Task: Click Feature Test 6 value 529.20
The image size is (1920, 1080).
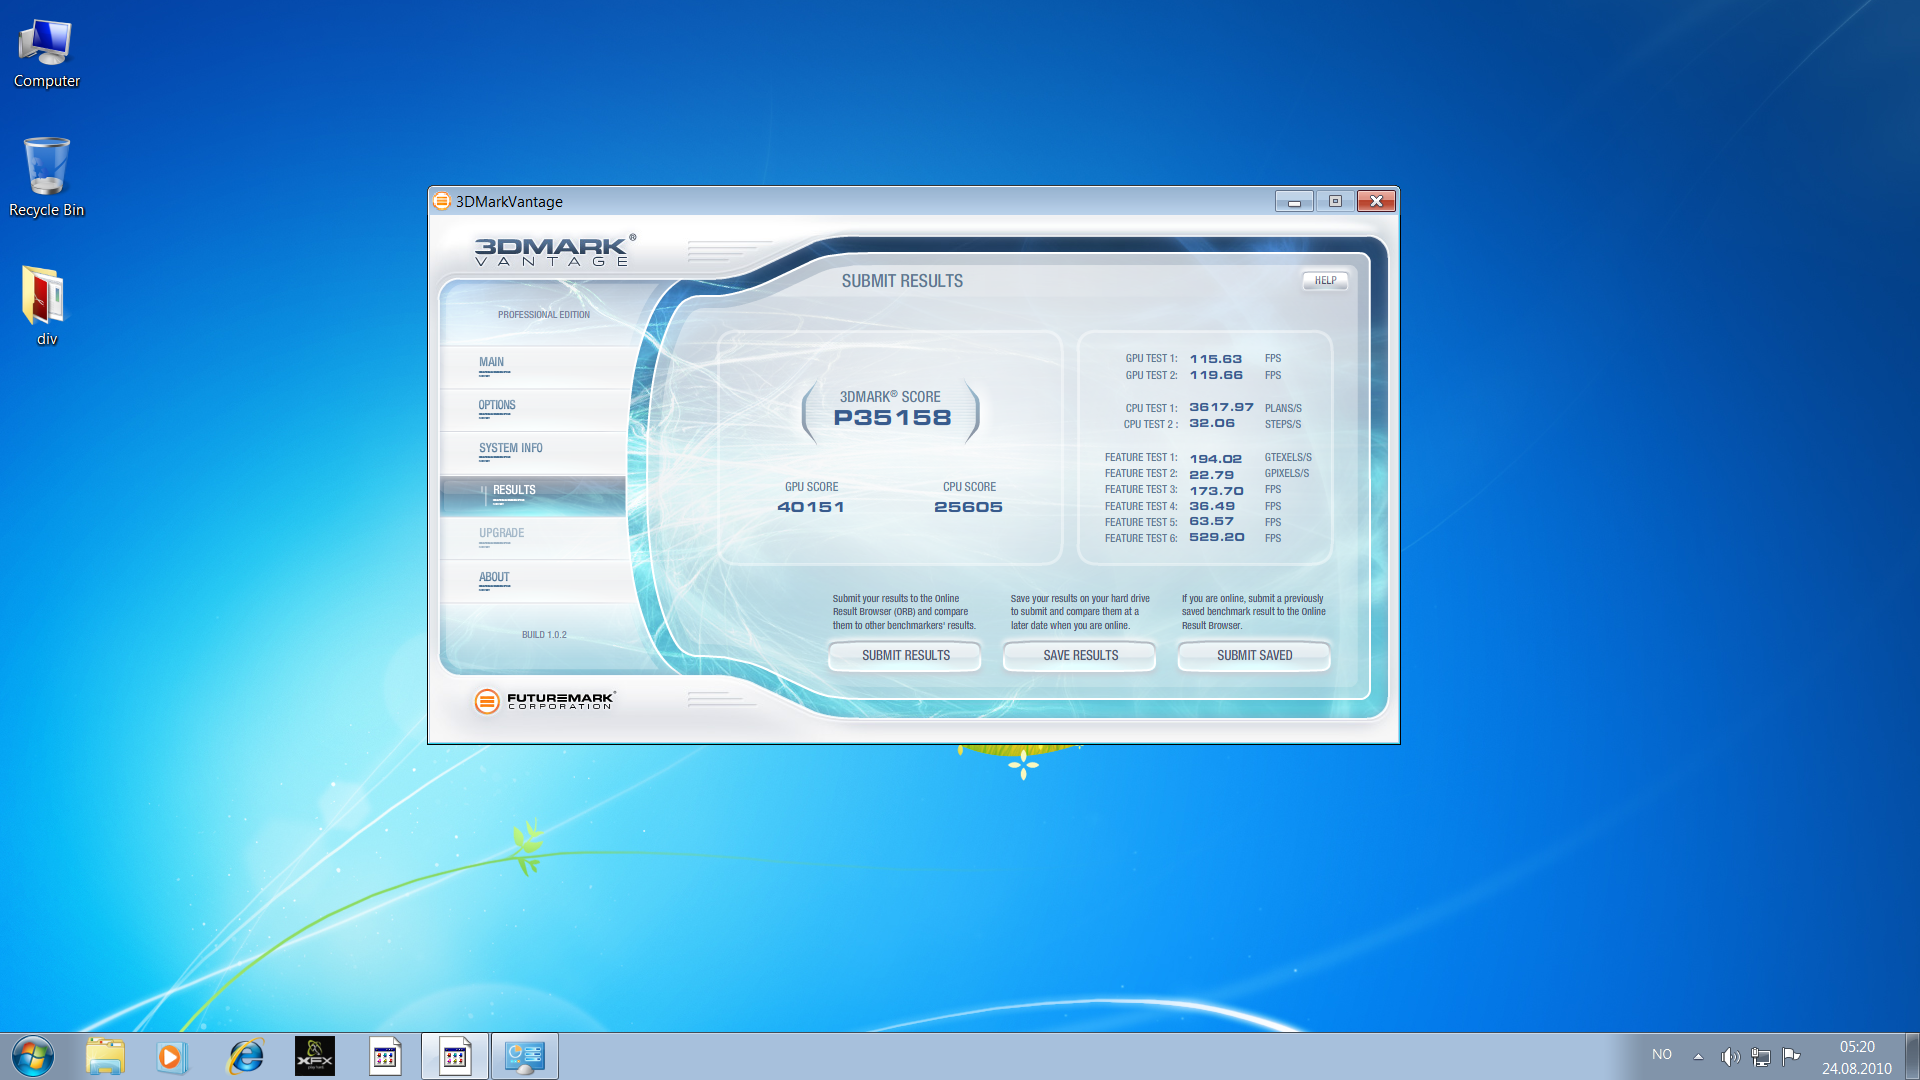Action: point(1217,538)
